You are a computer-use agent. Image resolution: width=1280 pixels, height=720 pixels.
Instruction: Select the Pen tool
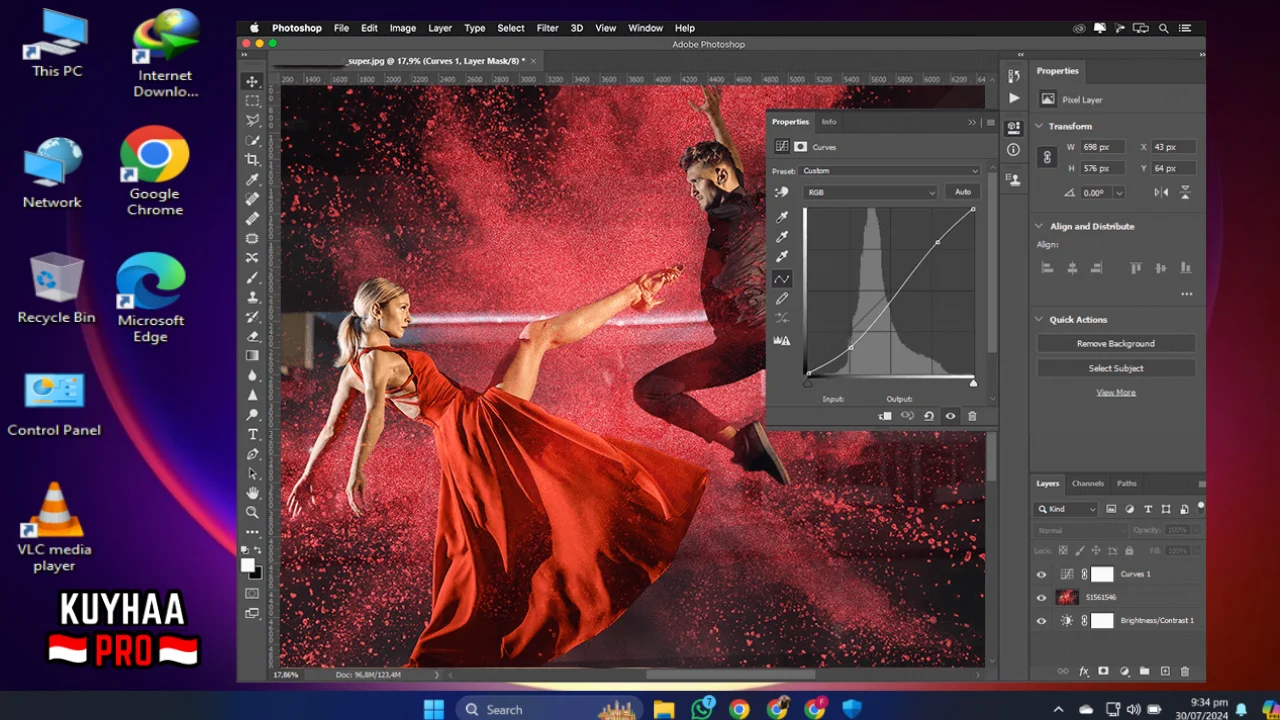click(x=253, y=454)
